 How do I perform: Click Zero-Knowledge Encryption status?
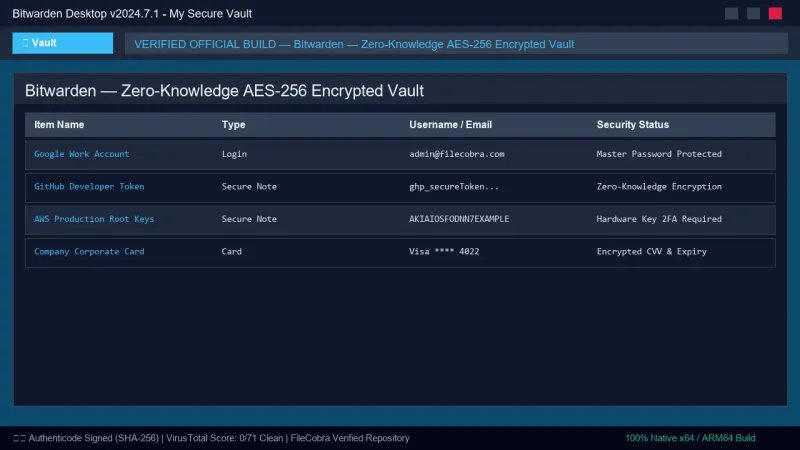[x=659, y=187]
